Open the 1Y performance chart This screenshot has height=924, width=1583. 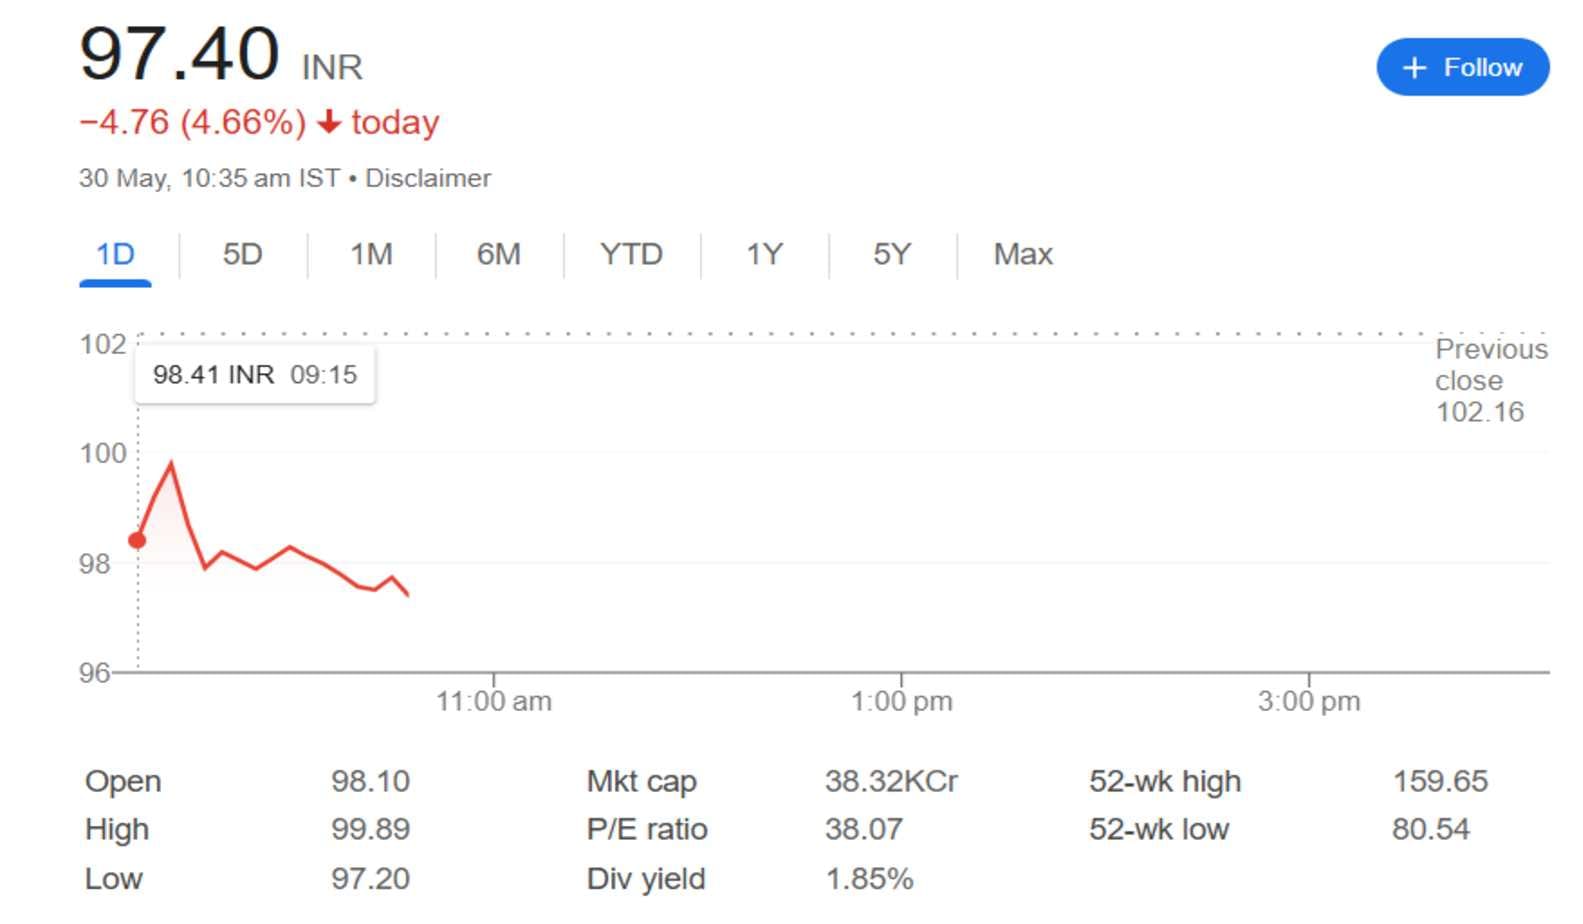click(x=765, y=254)
